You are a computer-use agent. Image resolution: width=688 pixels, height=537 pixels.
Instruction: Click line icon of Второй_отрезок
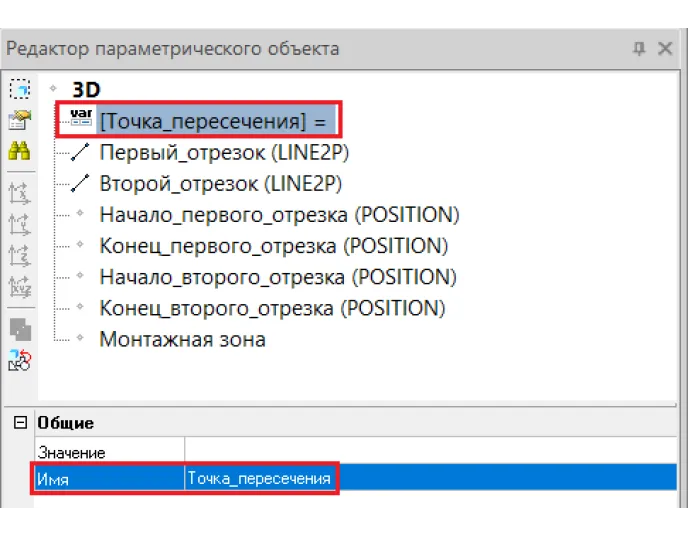coord(80,183)
